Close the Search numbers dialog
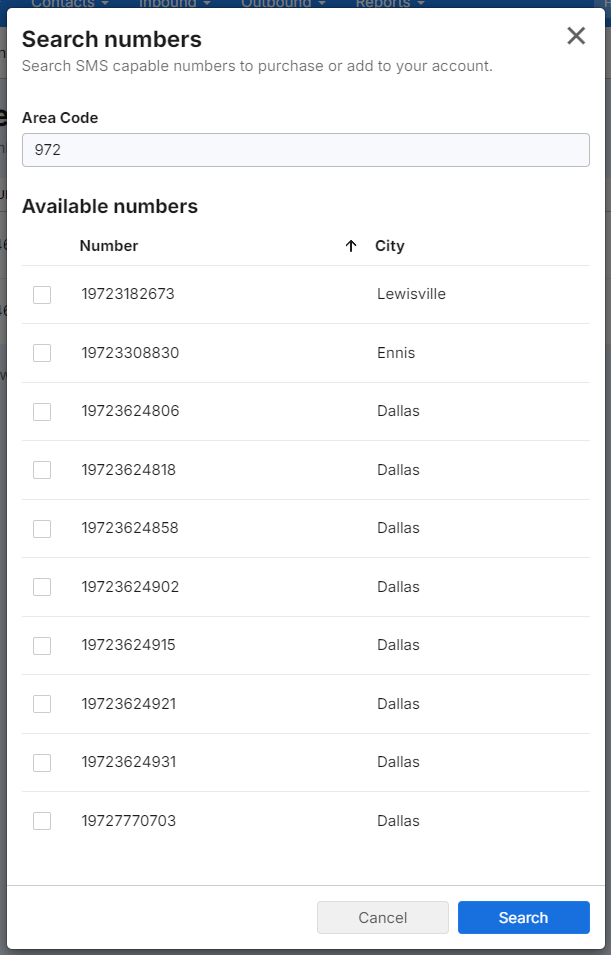Viewport: 611px width, 955px height. [576, 36]
